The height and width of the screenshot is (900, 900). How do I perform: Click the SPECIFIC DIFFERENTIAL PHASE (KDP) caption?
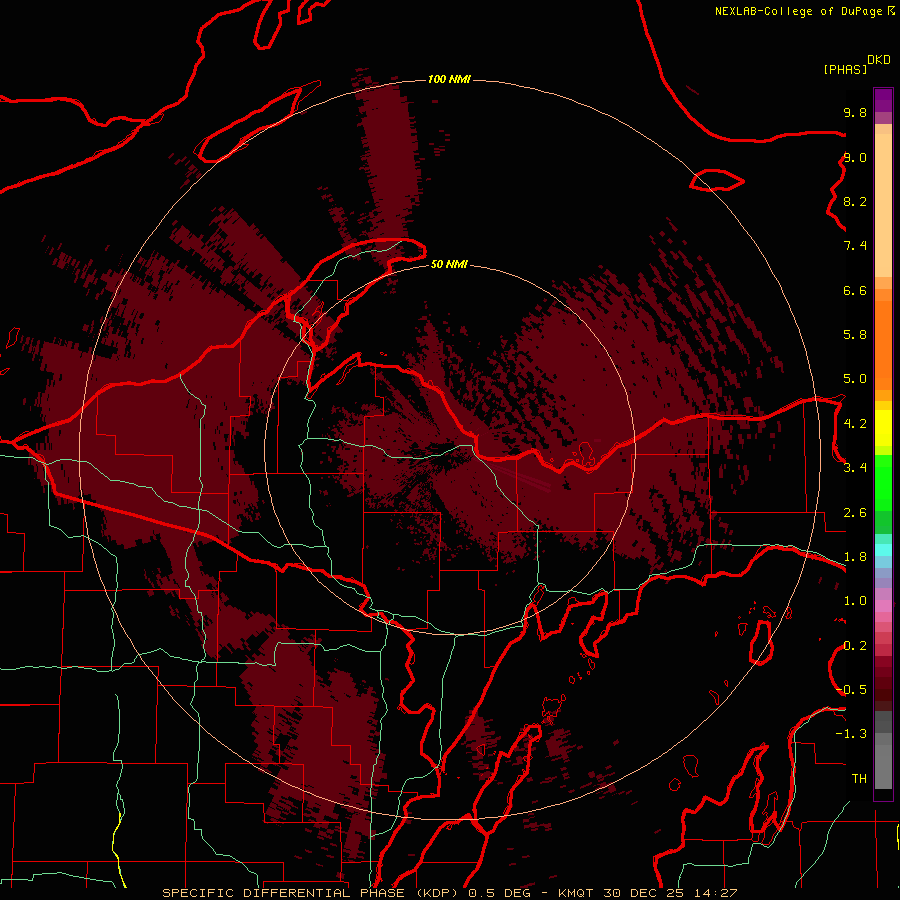(x=312, y=893)
